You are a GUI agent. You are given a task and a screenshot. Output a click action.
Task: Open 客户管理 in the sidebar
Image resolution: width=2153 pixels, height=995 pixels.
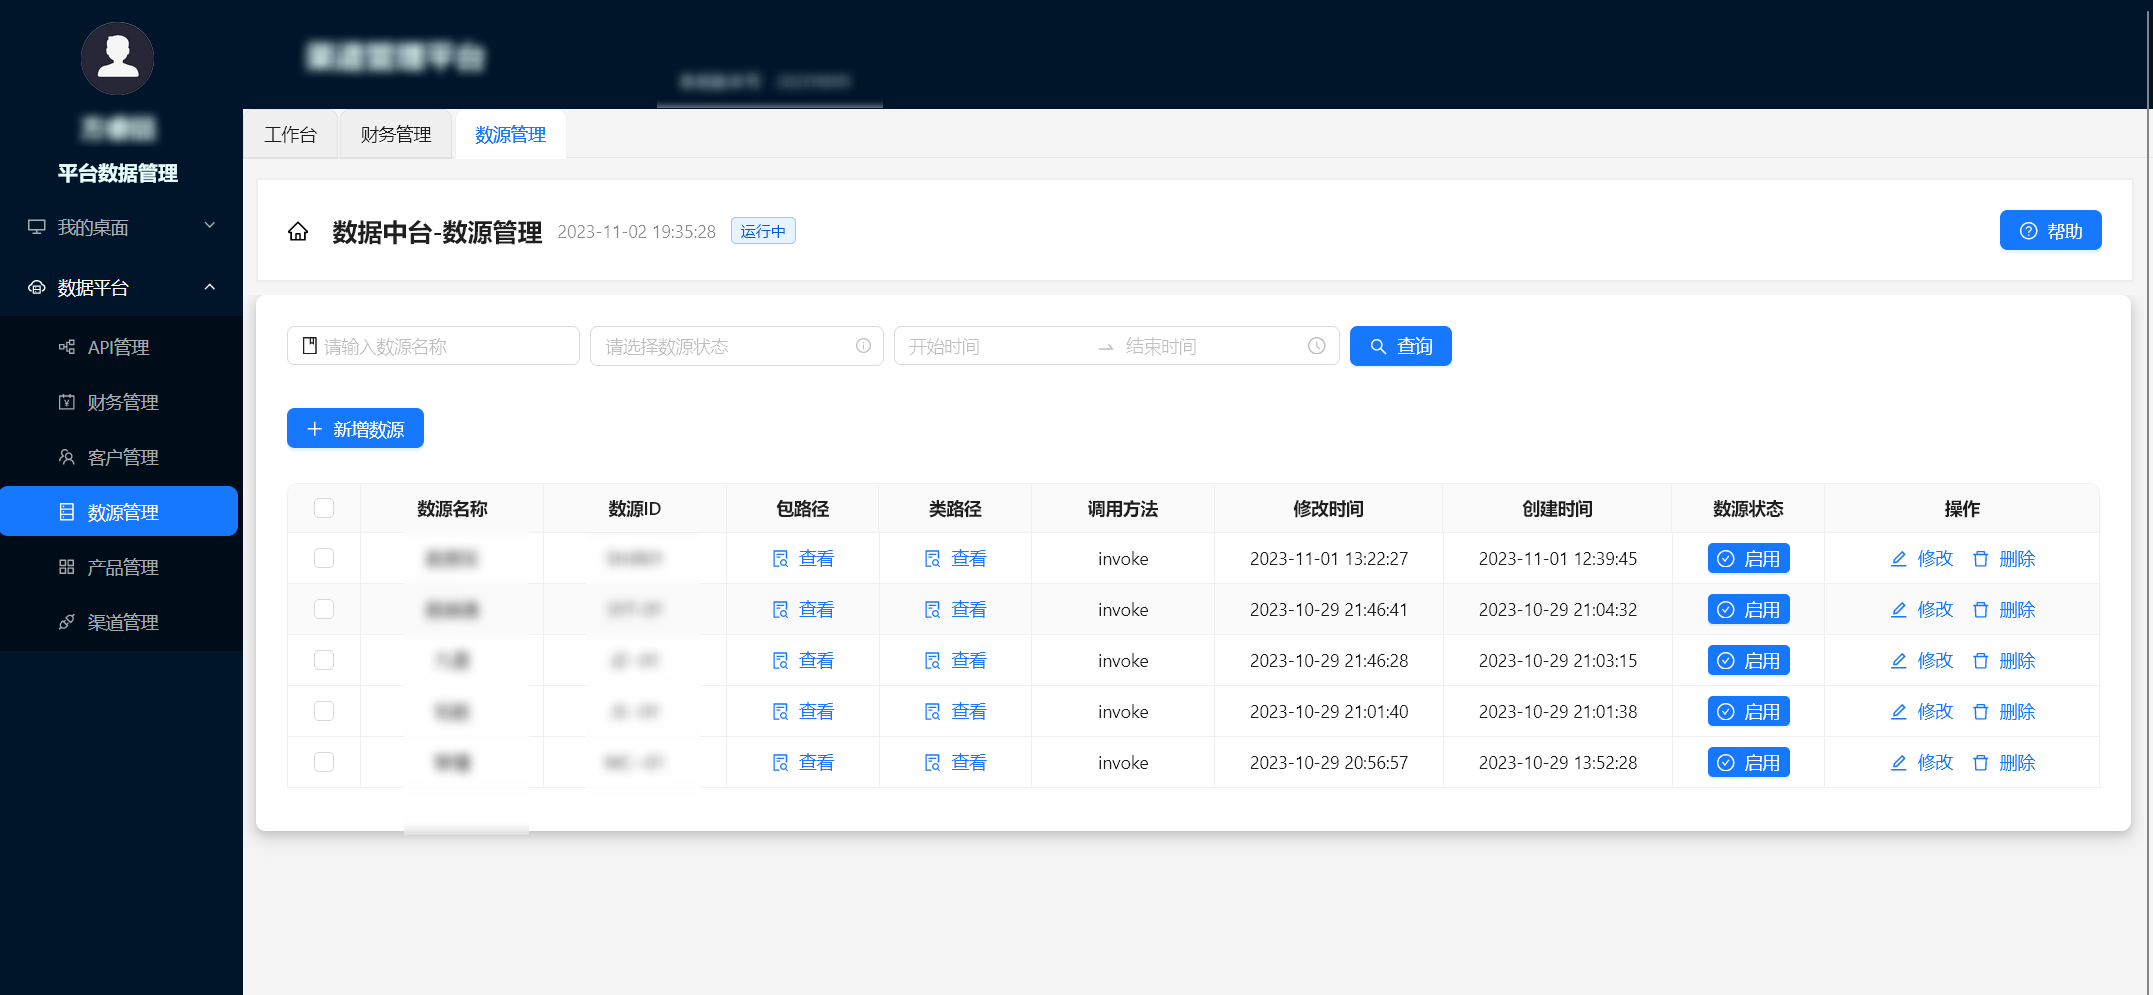(x=119, y=457)
